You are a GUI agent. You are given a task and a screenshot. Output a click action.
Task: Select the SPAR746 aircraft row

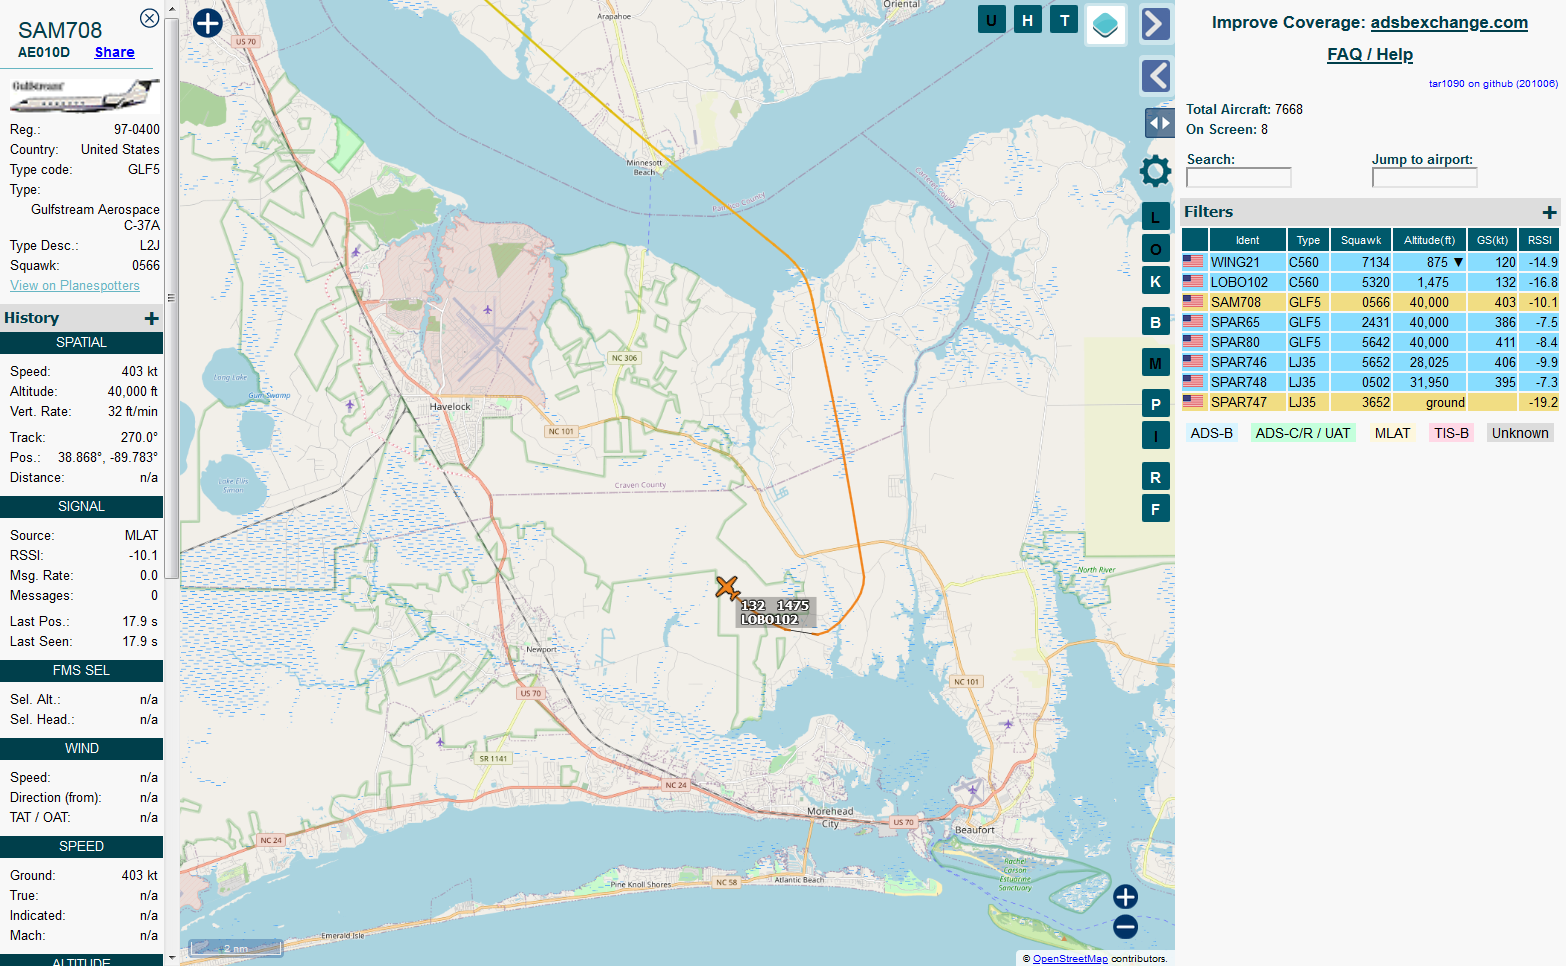tap(1370, 362)
